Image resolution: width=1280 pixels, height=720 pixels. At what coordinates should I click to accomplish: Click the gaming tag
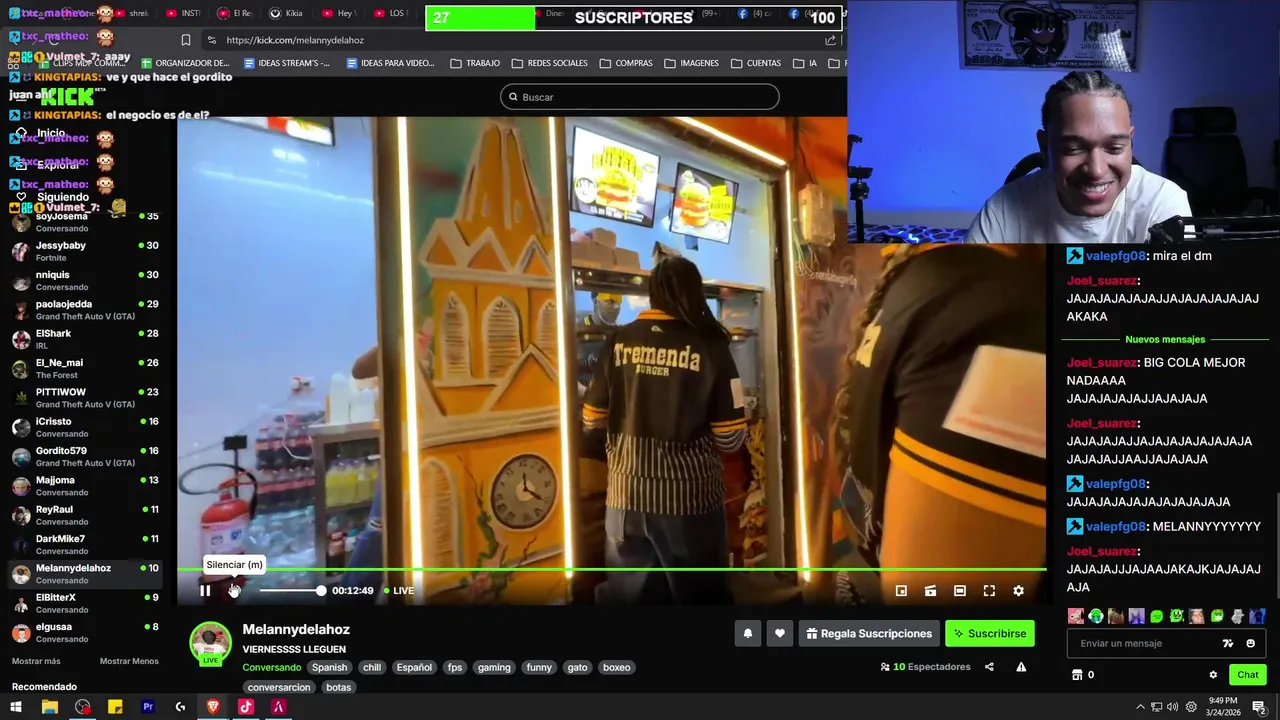pyautogui.click(x=494, y=667)
